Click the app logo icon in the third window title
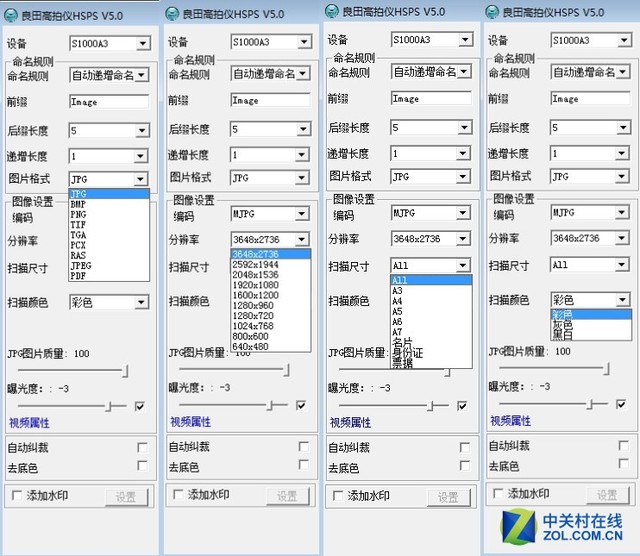Image resolution: width=640 pixels, height=556 pixels. pos(332,11)
